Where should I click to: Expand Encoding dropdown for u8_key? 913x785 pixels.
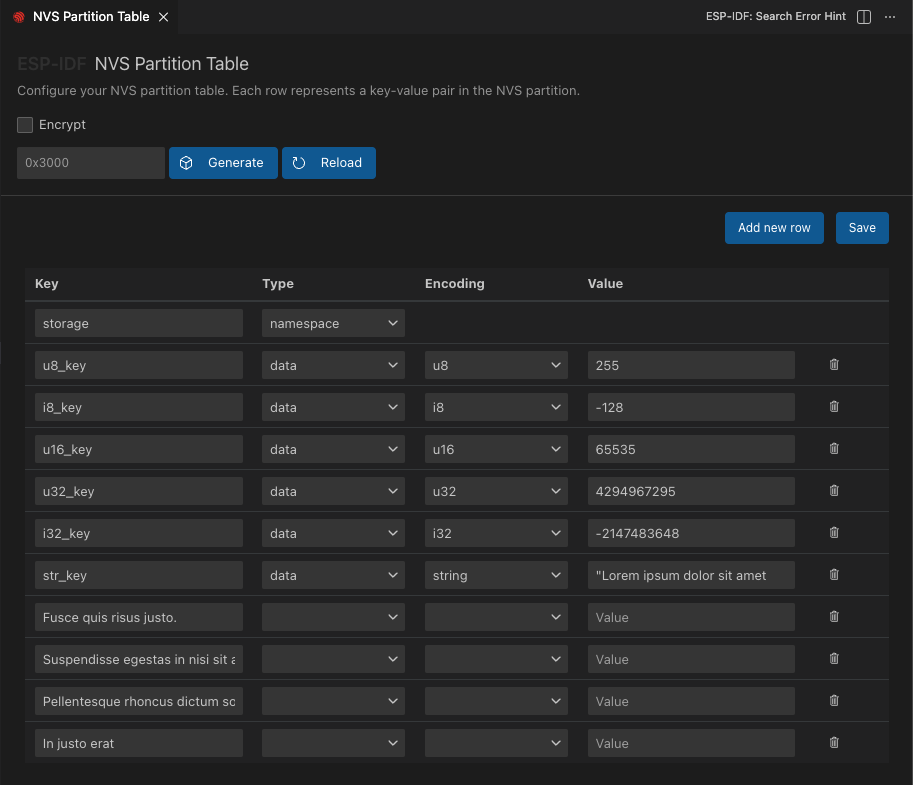click(x=496, y=366)
